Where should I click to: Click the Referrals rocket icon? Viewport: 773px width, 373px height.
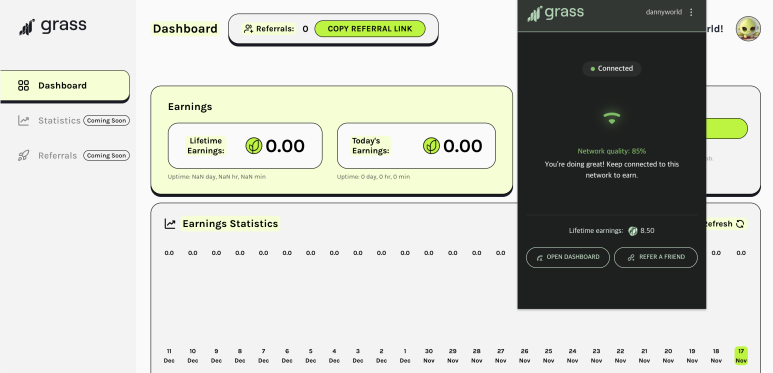pos(23,156)
